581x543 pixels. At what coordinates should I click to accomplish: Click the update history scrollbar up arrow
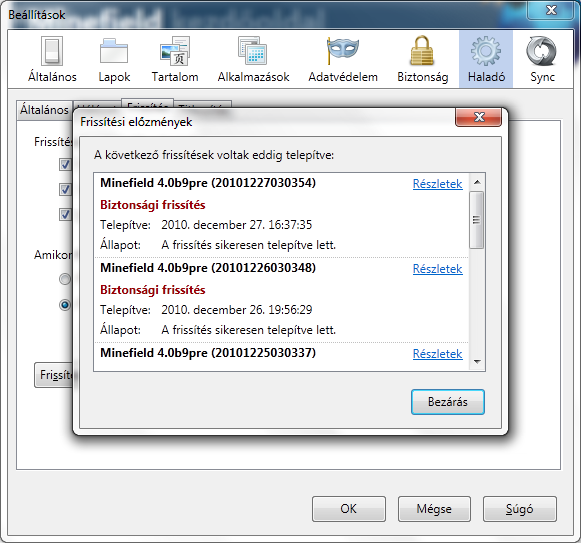tap(477, 182)
